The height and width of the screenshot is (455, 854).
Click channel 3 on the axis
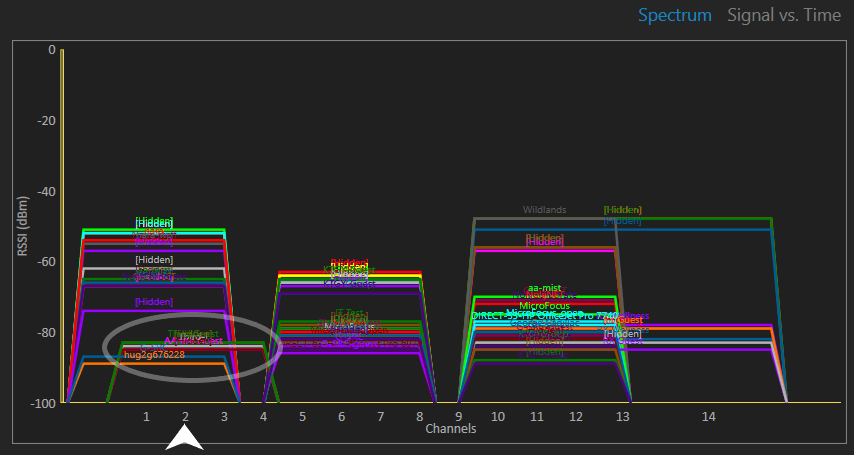pos(224,417)
